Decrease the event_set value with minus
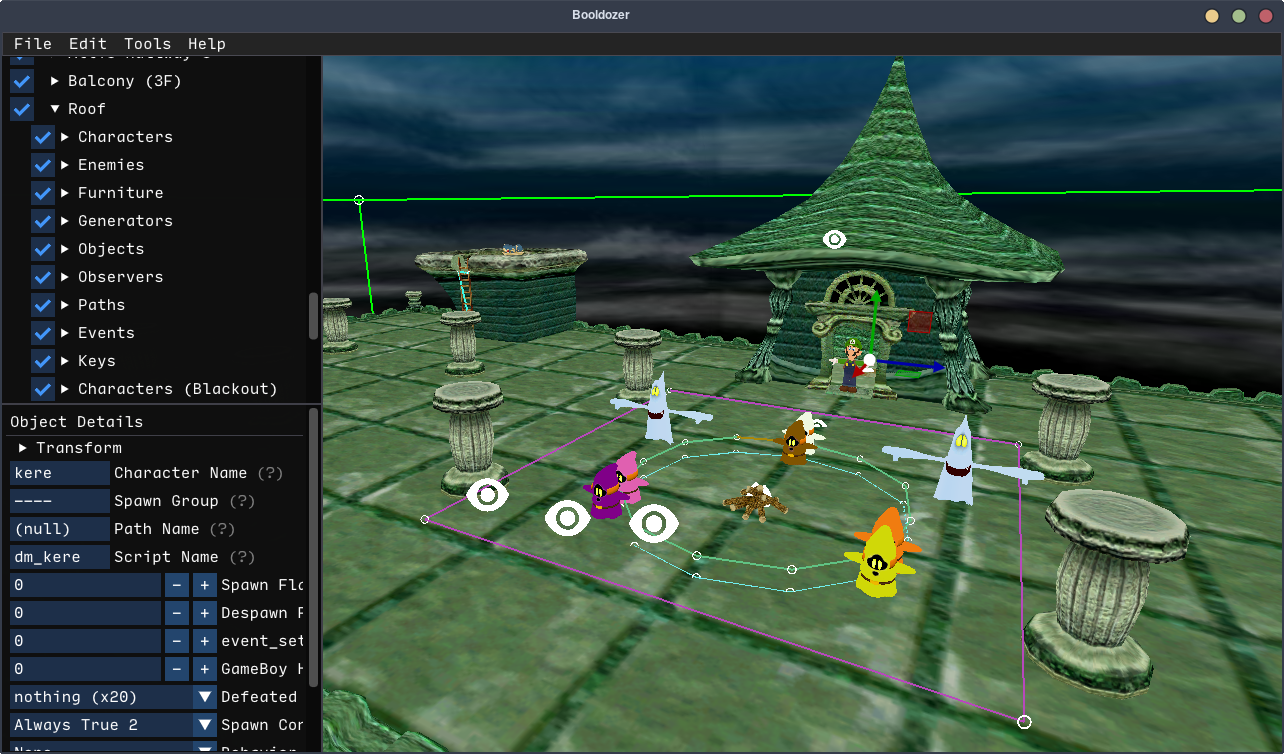The image size is (1284, 754). pyautogui.click(x=177, y=641)
